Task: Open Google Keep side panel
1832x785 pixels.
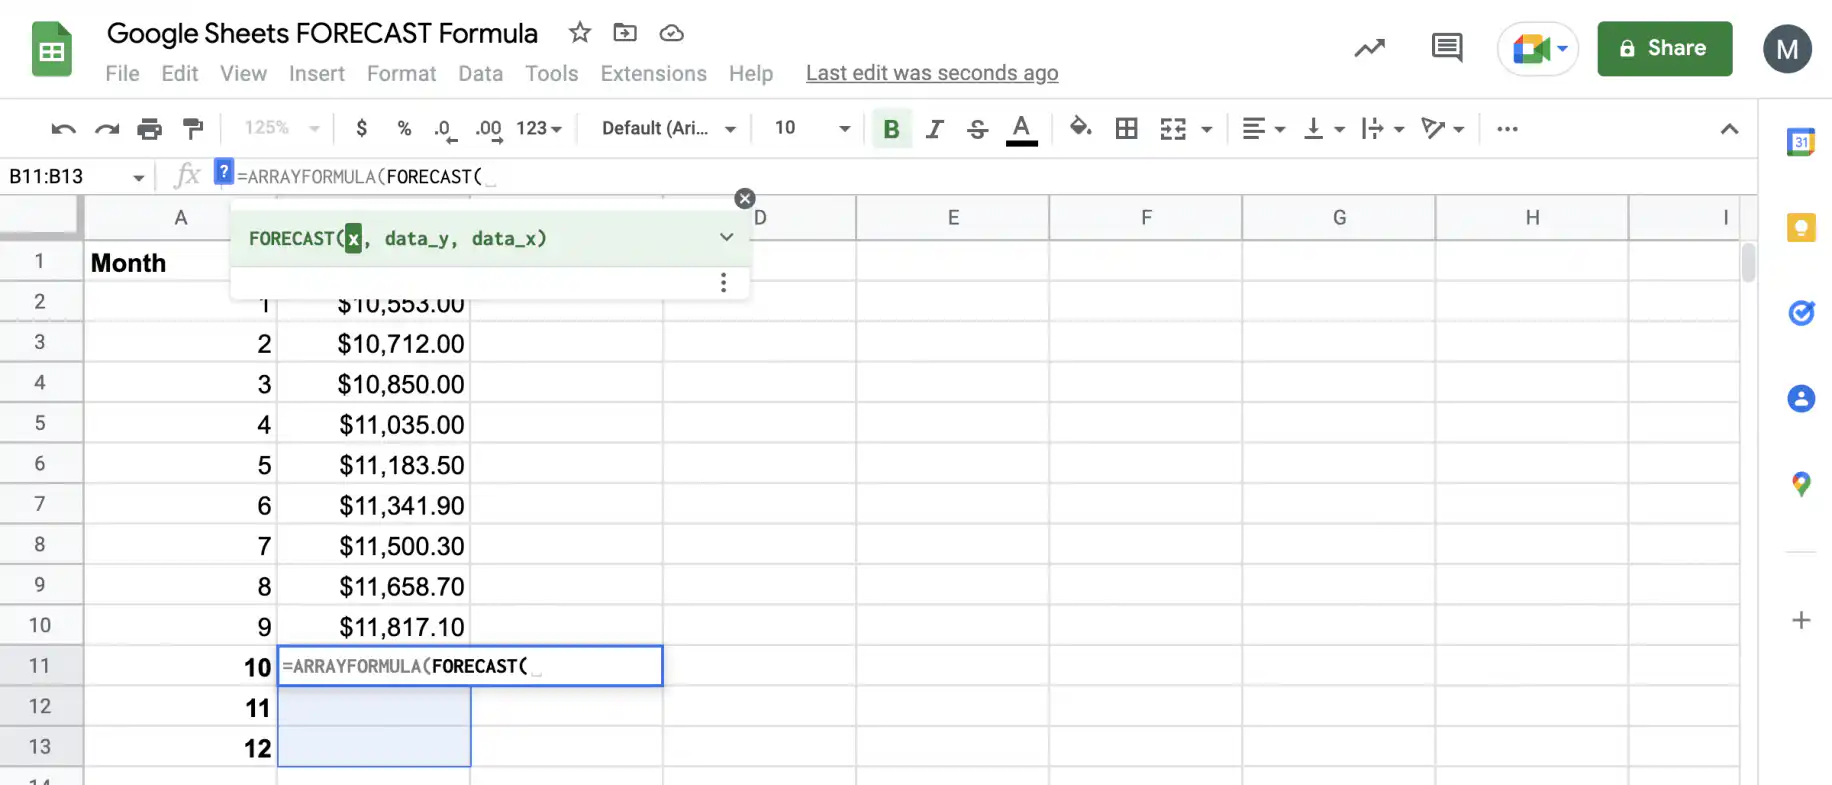Action: pyautogui.click(x=1801, y=228)
